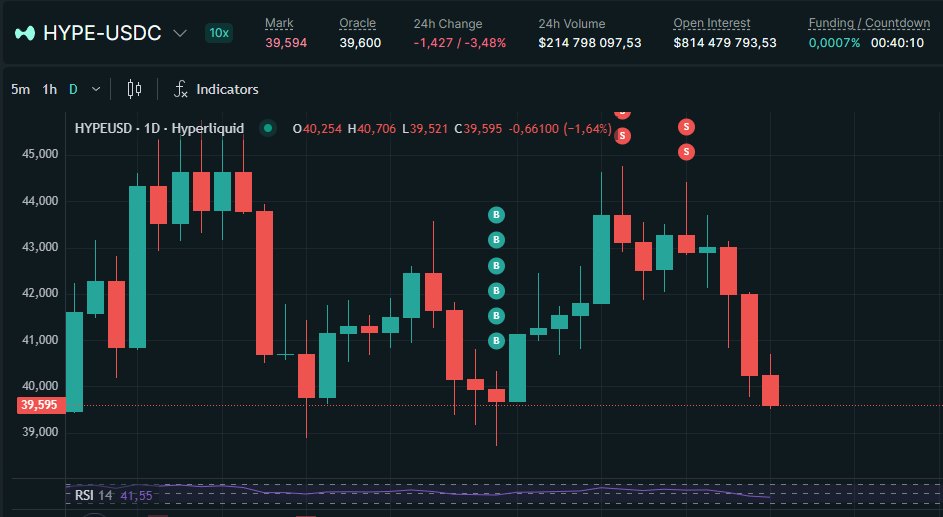Click the Oracle price label
Viewport: 943px width, 517px height.
(x=357, y=23)
